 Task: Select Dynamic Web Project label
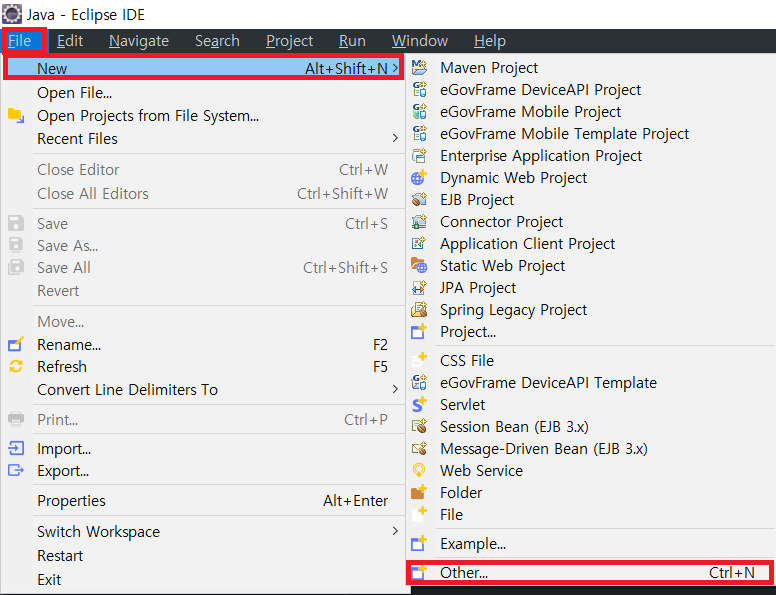click(513, 178)
